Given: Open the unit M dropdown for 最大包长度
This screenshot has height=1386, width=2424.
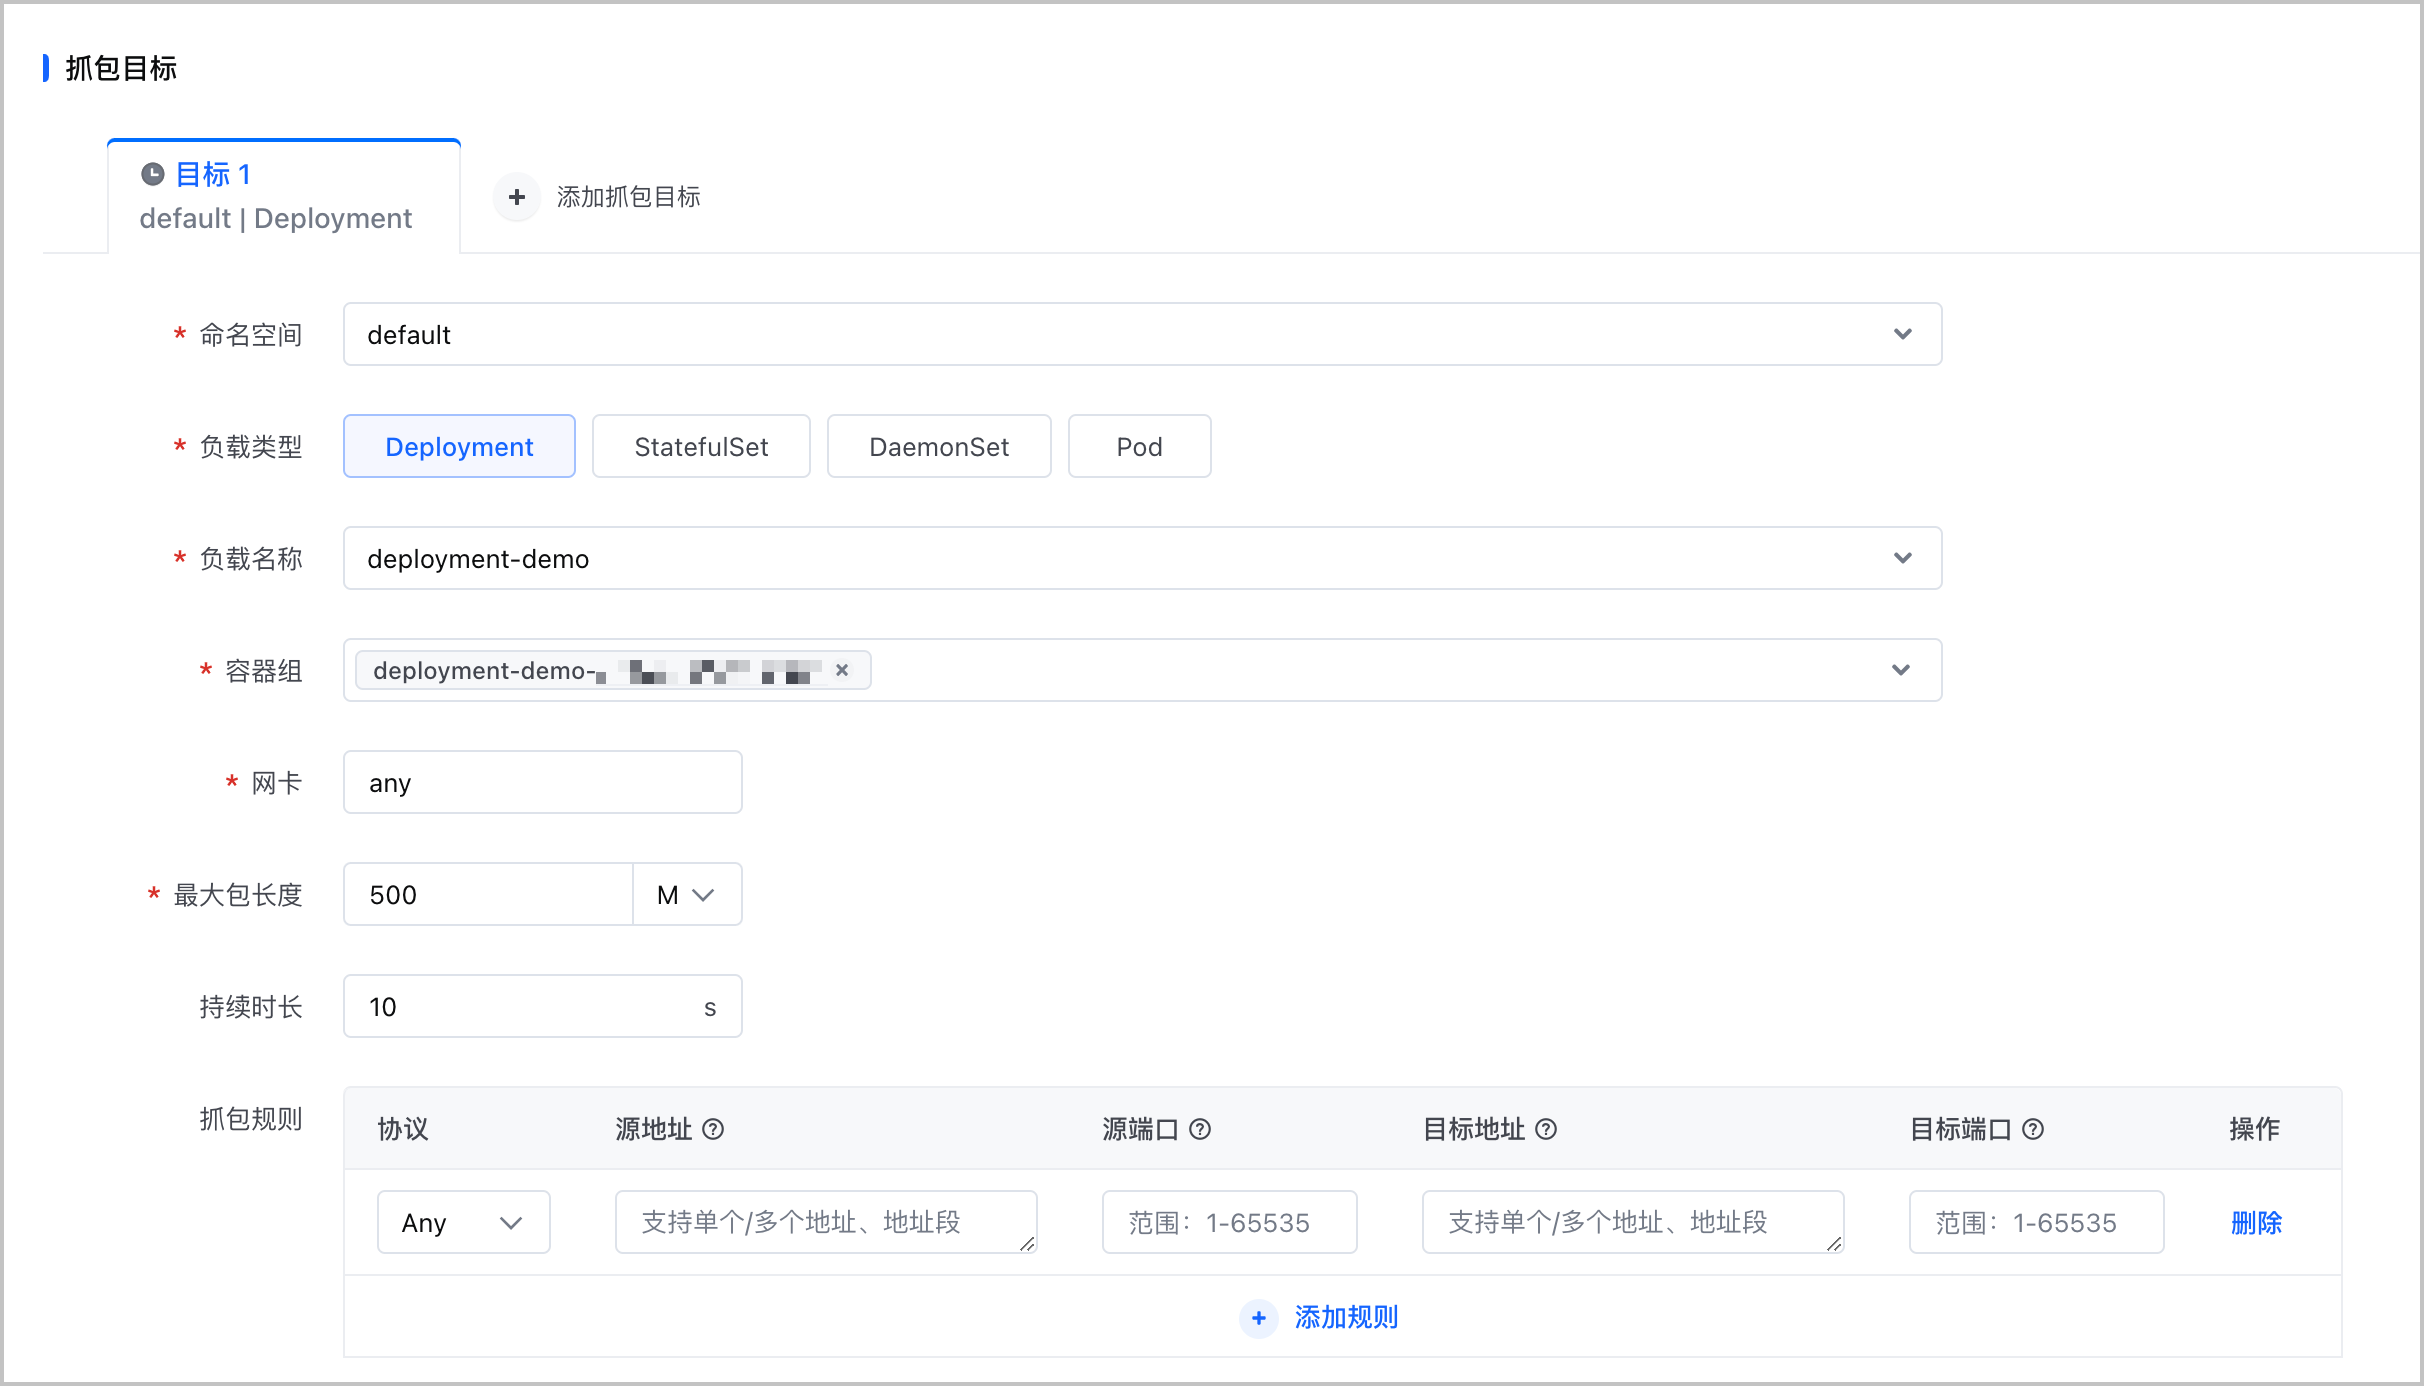Looking at the screenshot, I should [687, 894].
